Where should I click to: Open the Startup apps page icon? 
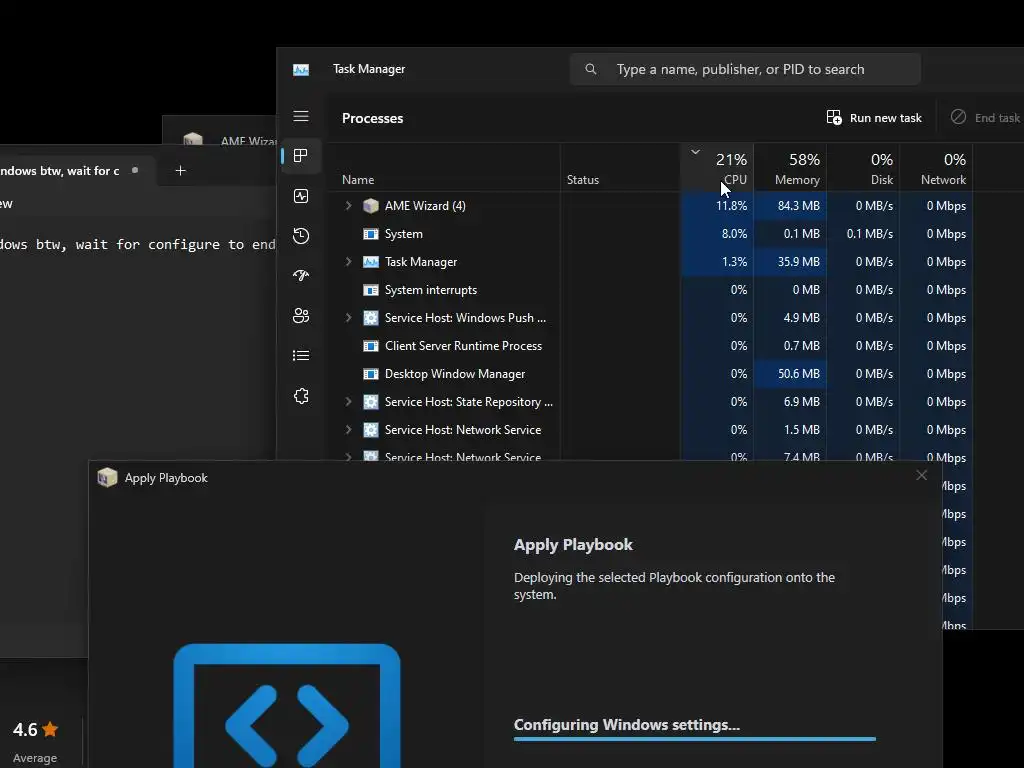point(301,276)
